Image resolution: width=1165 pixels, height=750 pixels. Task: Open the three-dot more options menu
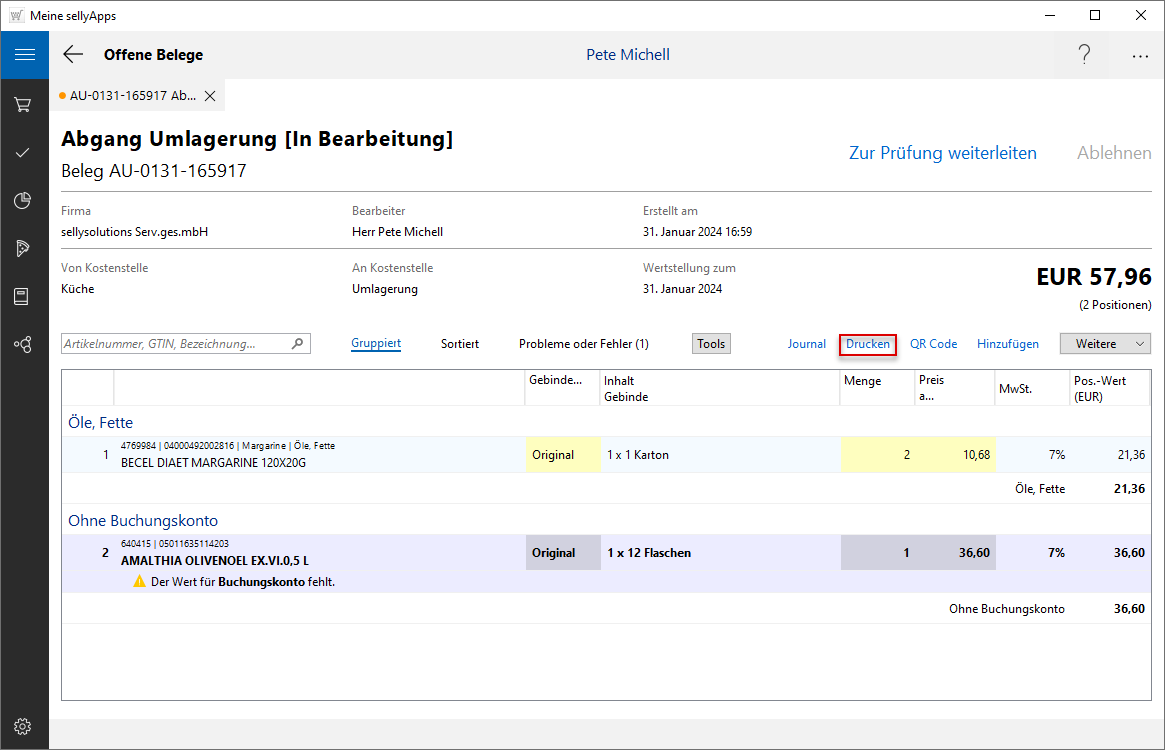point(1140,56)
